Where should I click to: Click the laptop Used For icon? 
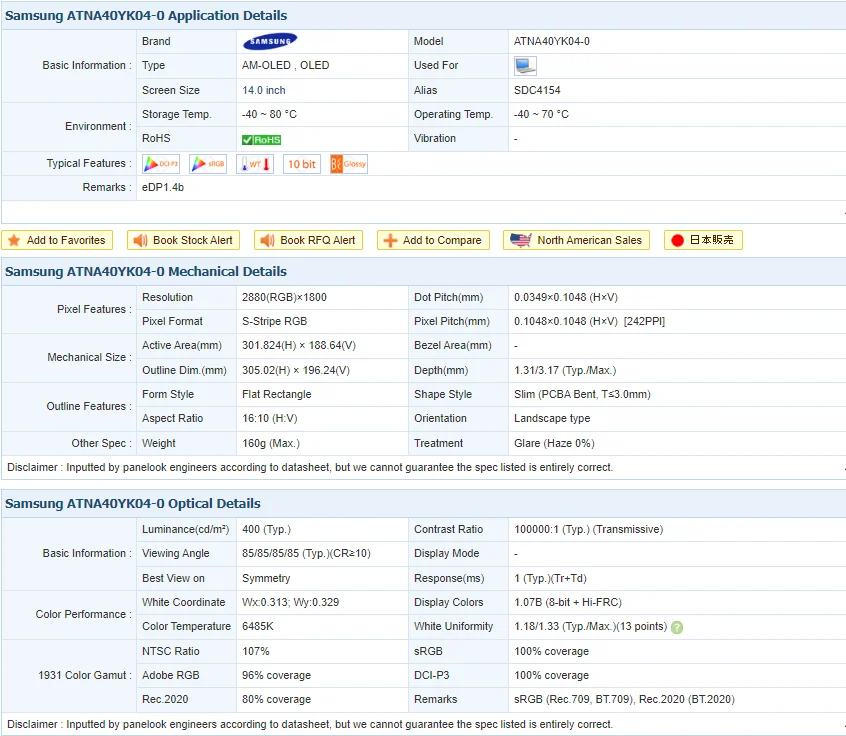[525, 66]
